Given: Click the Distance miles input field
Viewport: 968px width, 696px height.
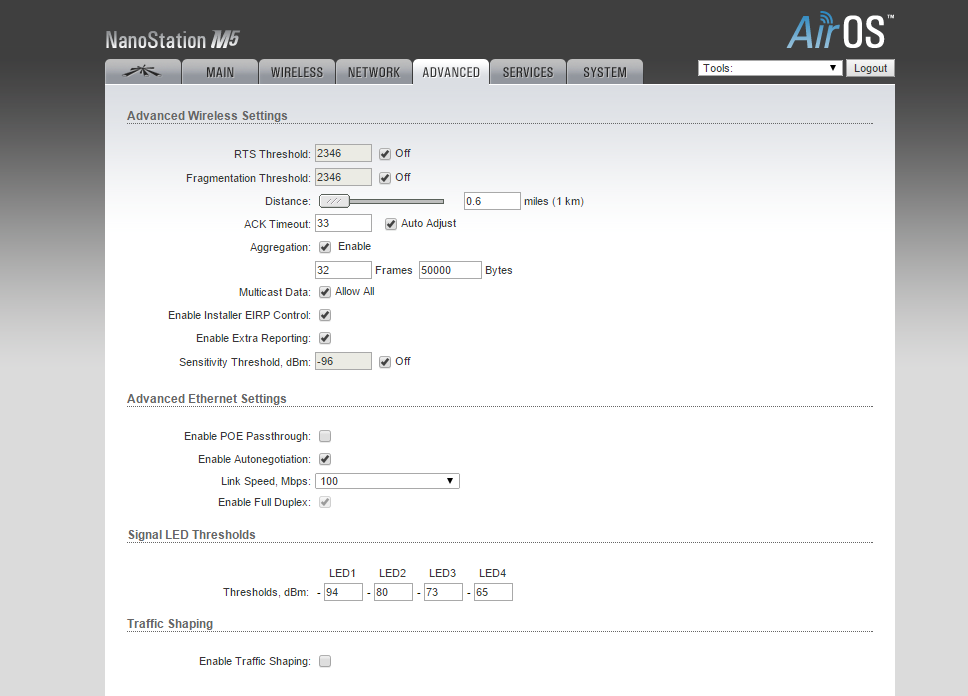Looking at the screenshot, I should pyautogui.click(x=492, y=201).
